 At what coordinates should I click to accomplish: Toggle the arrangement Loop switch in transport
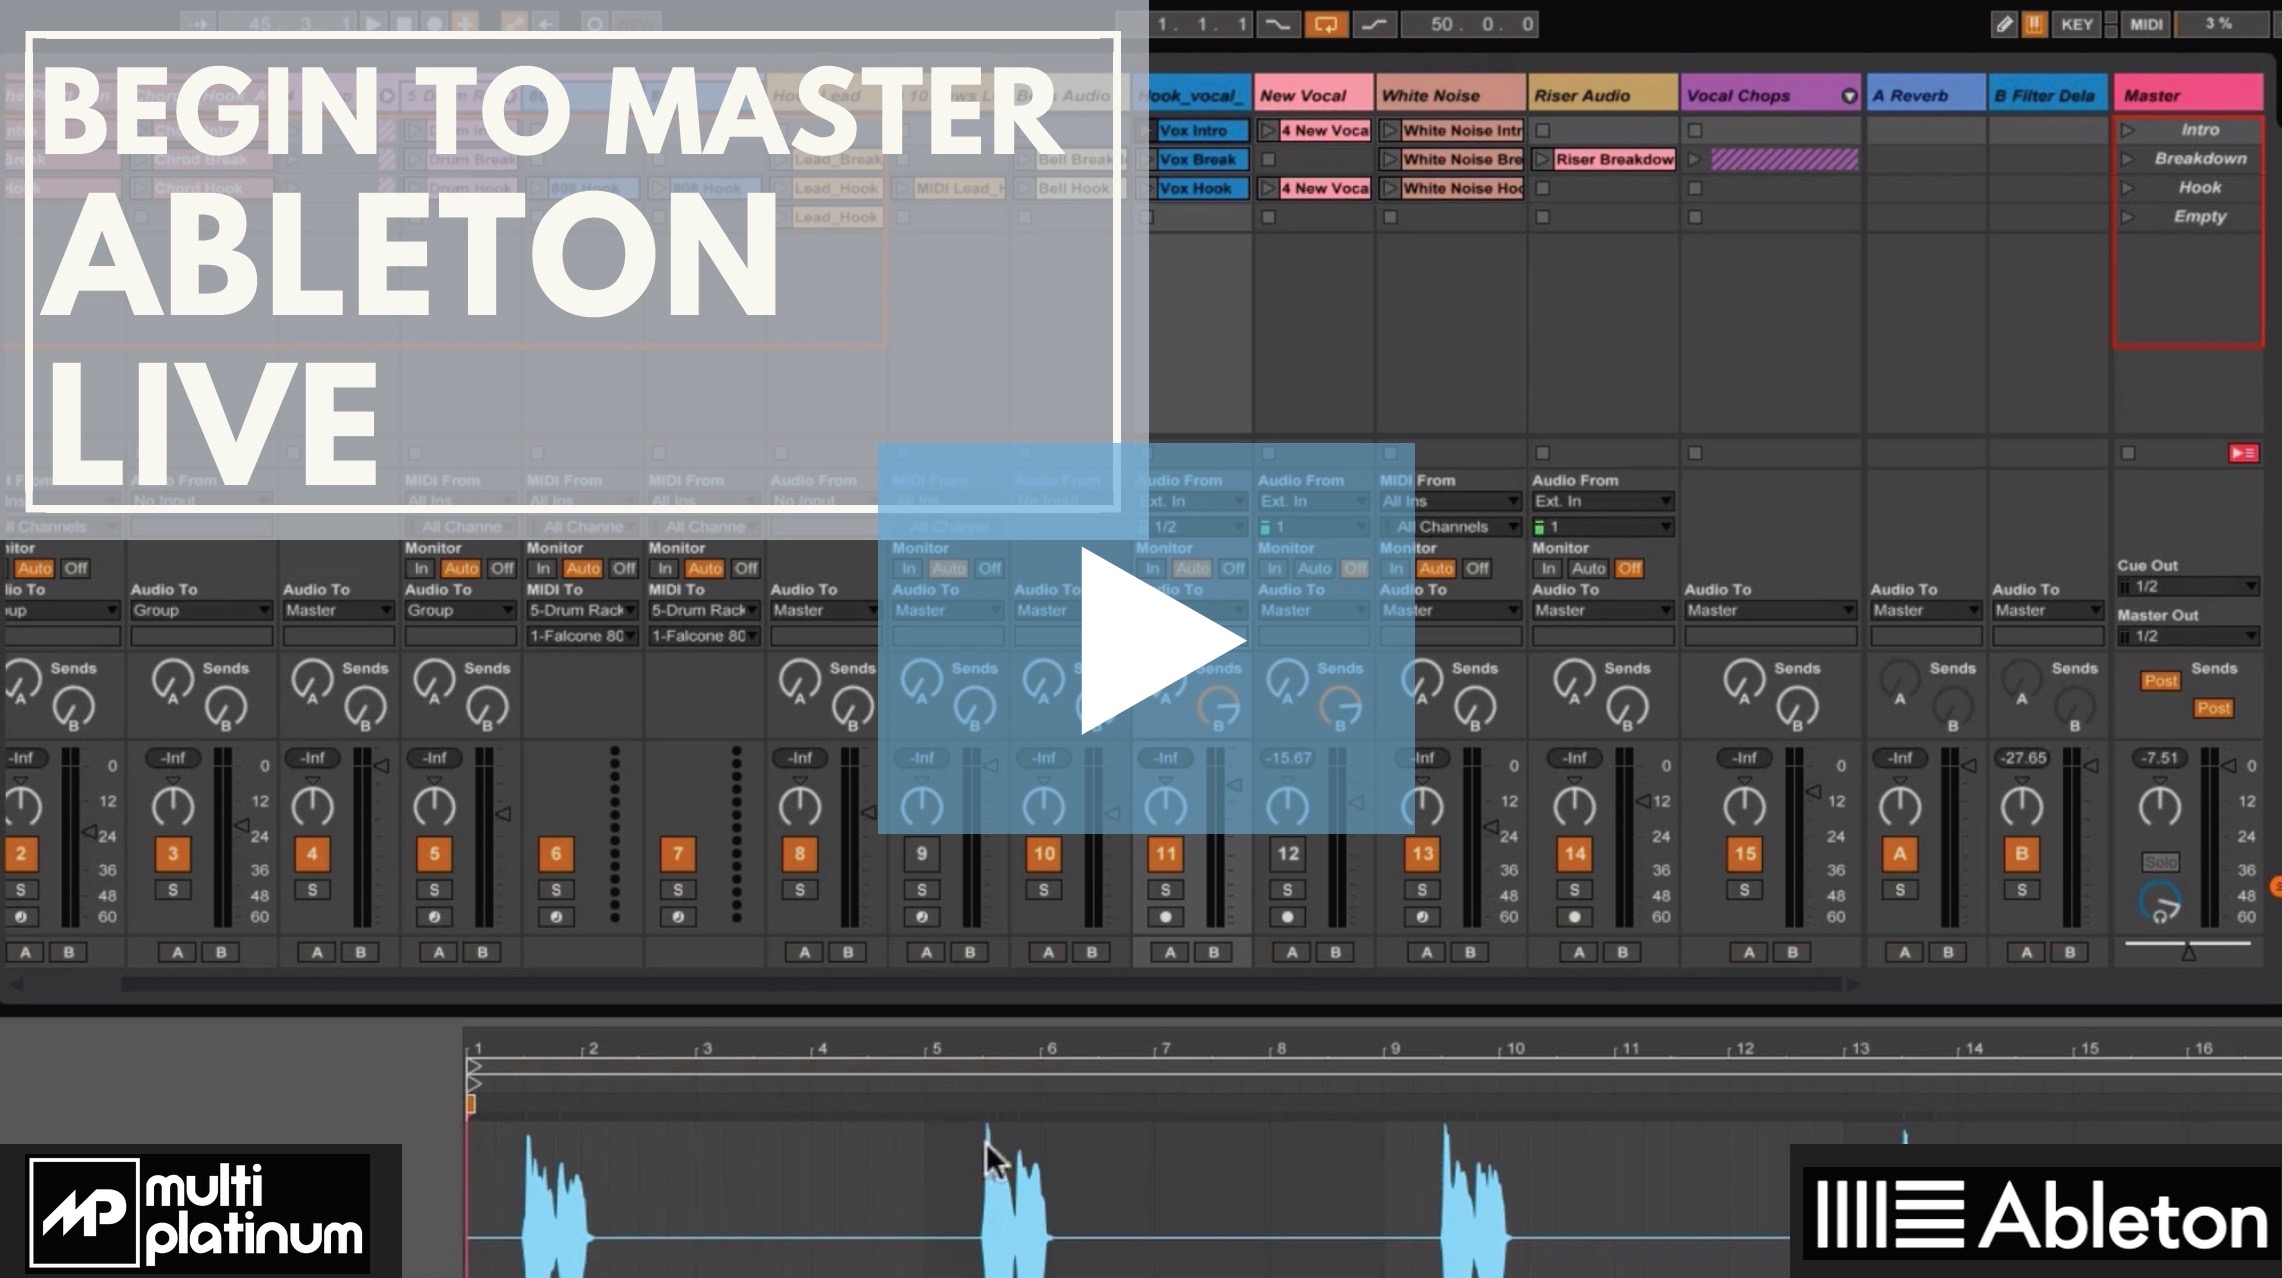click(x=1325, y=24)
